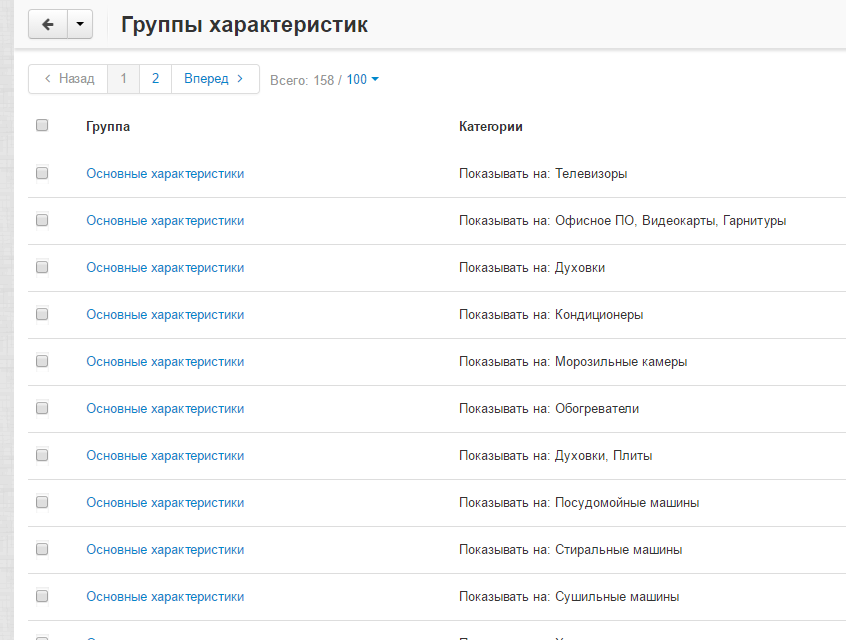
Task: Open Основные характеристики for Телевизоры
Action: [165, 174]
